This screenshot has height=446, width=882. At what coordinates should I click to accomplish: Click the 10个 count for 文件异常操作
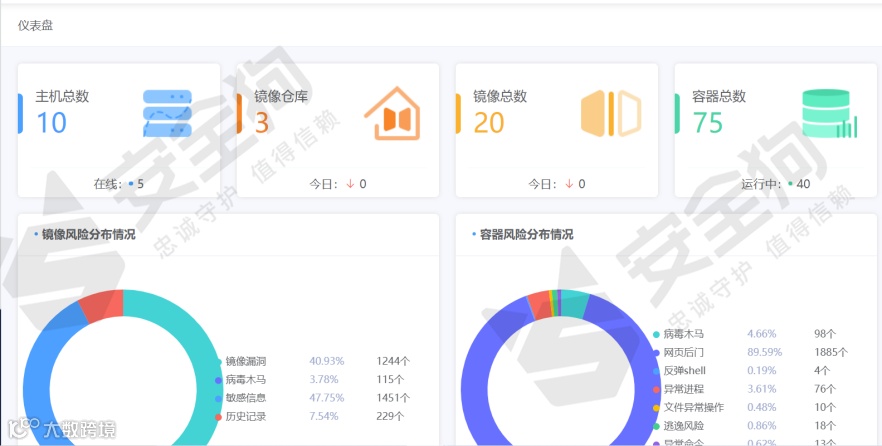tap(825, 407)
